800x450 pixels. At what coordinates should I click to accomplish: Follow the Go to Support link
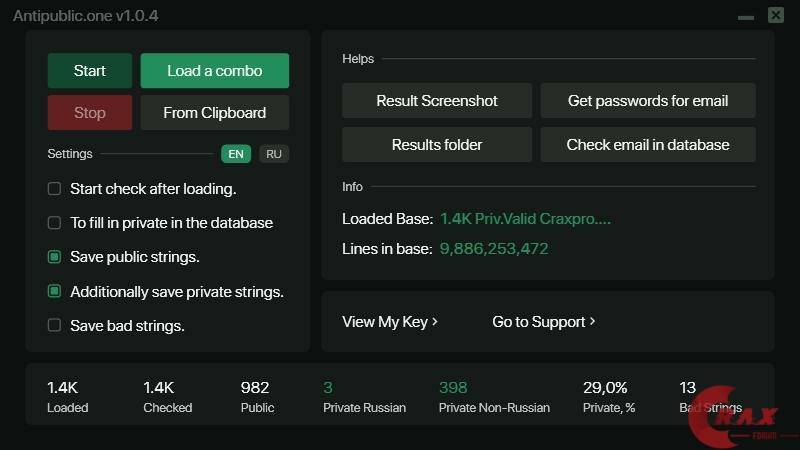click(x=544, y=322)
